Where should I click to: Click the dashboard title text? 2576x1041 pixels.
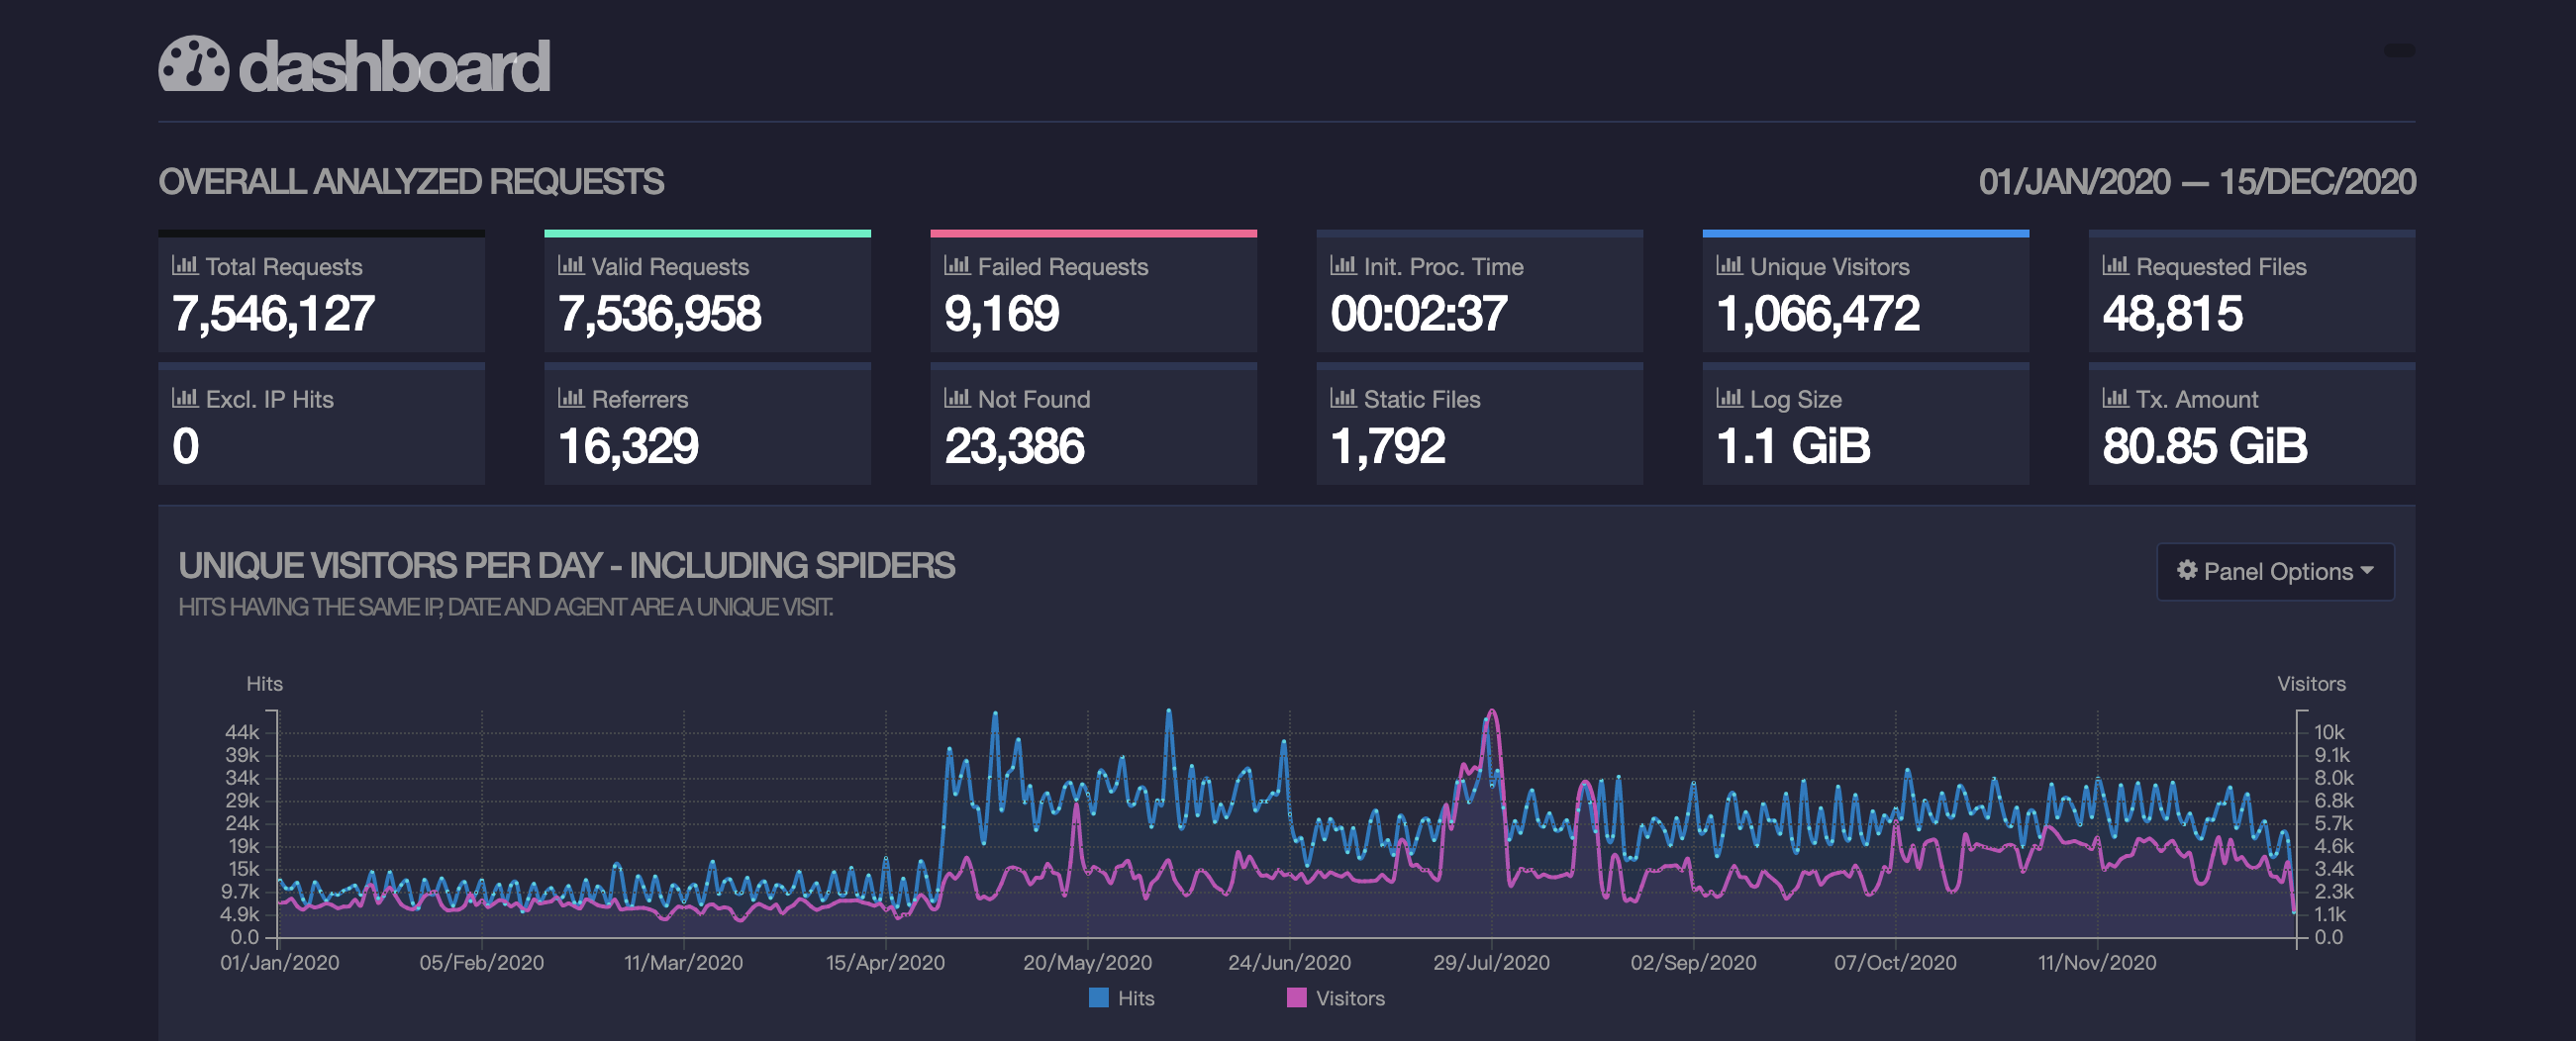click(394, 67)
